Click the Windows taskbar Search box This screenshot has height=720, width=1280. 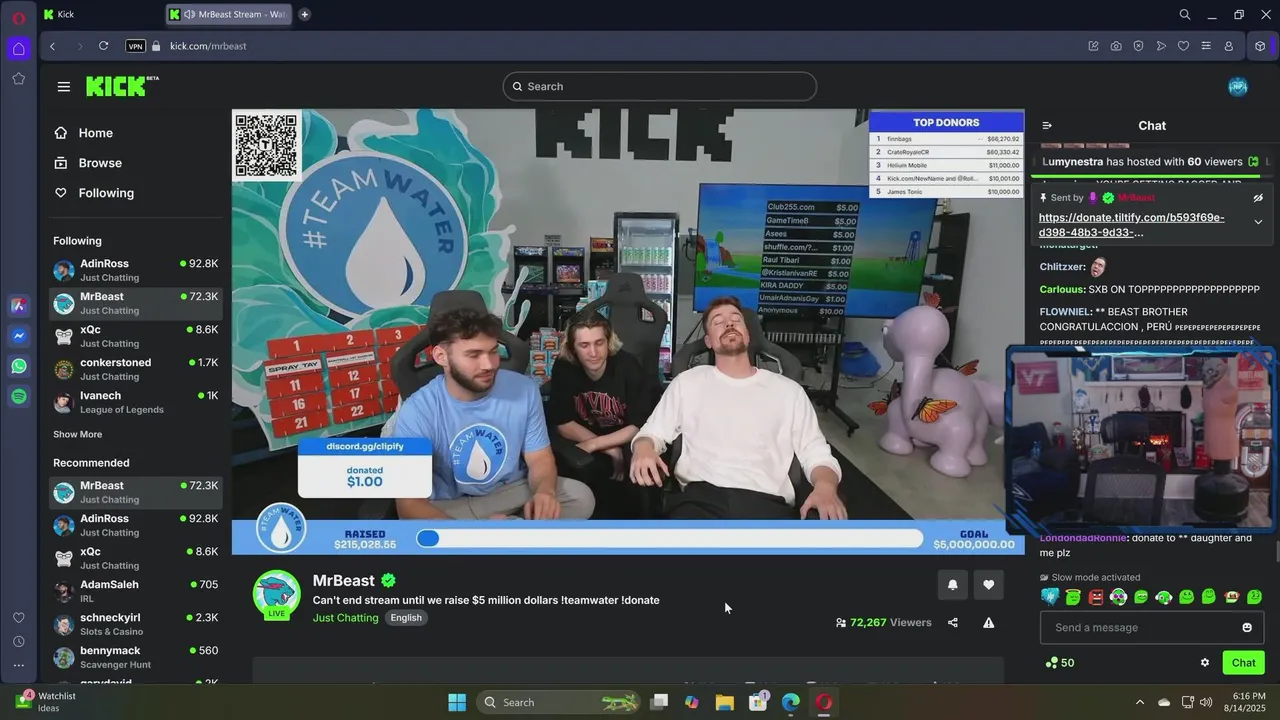[x=558, y=702]
